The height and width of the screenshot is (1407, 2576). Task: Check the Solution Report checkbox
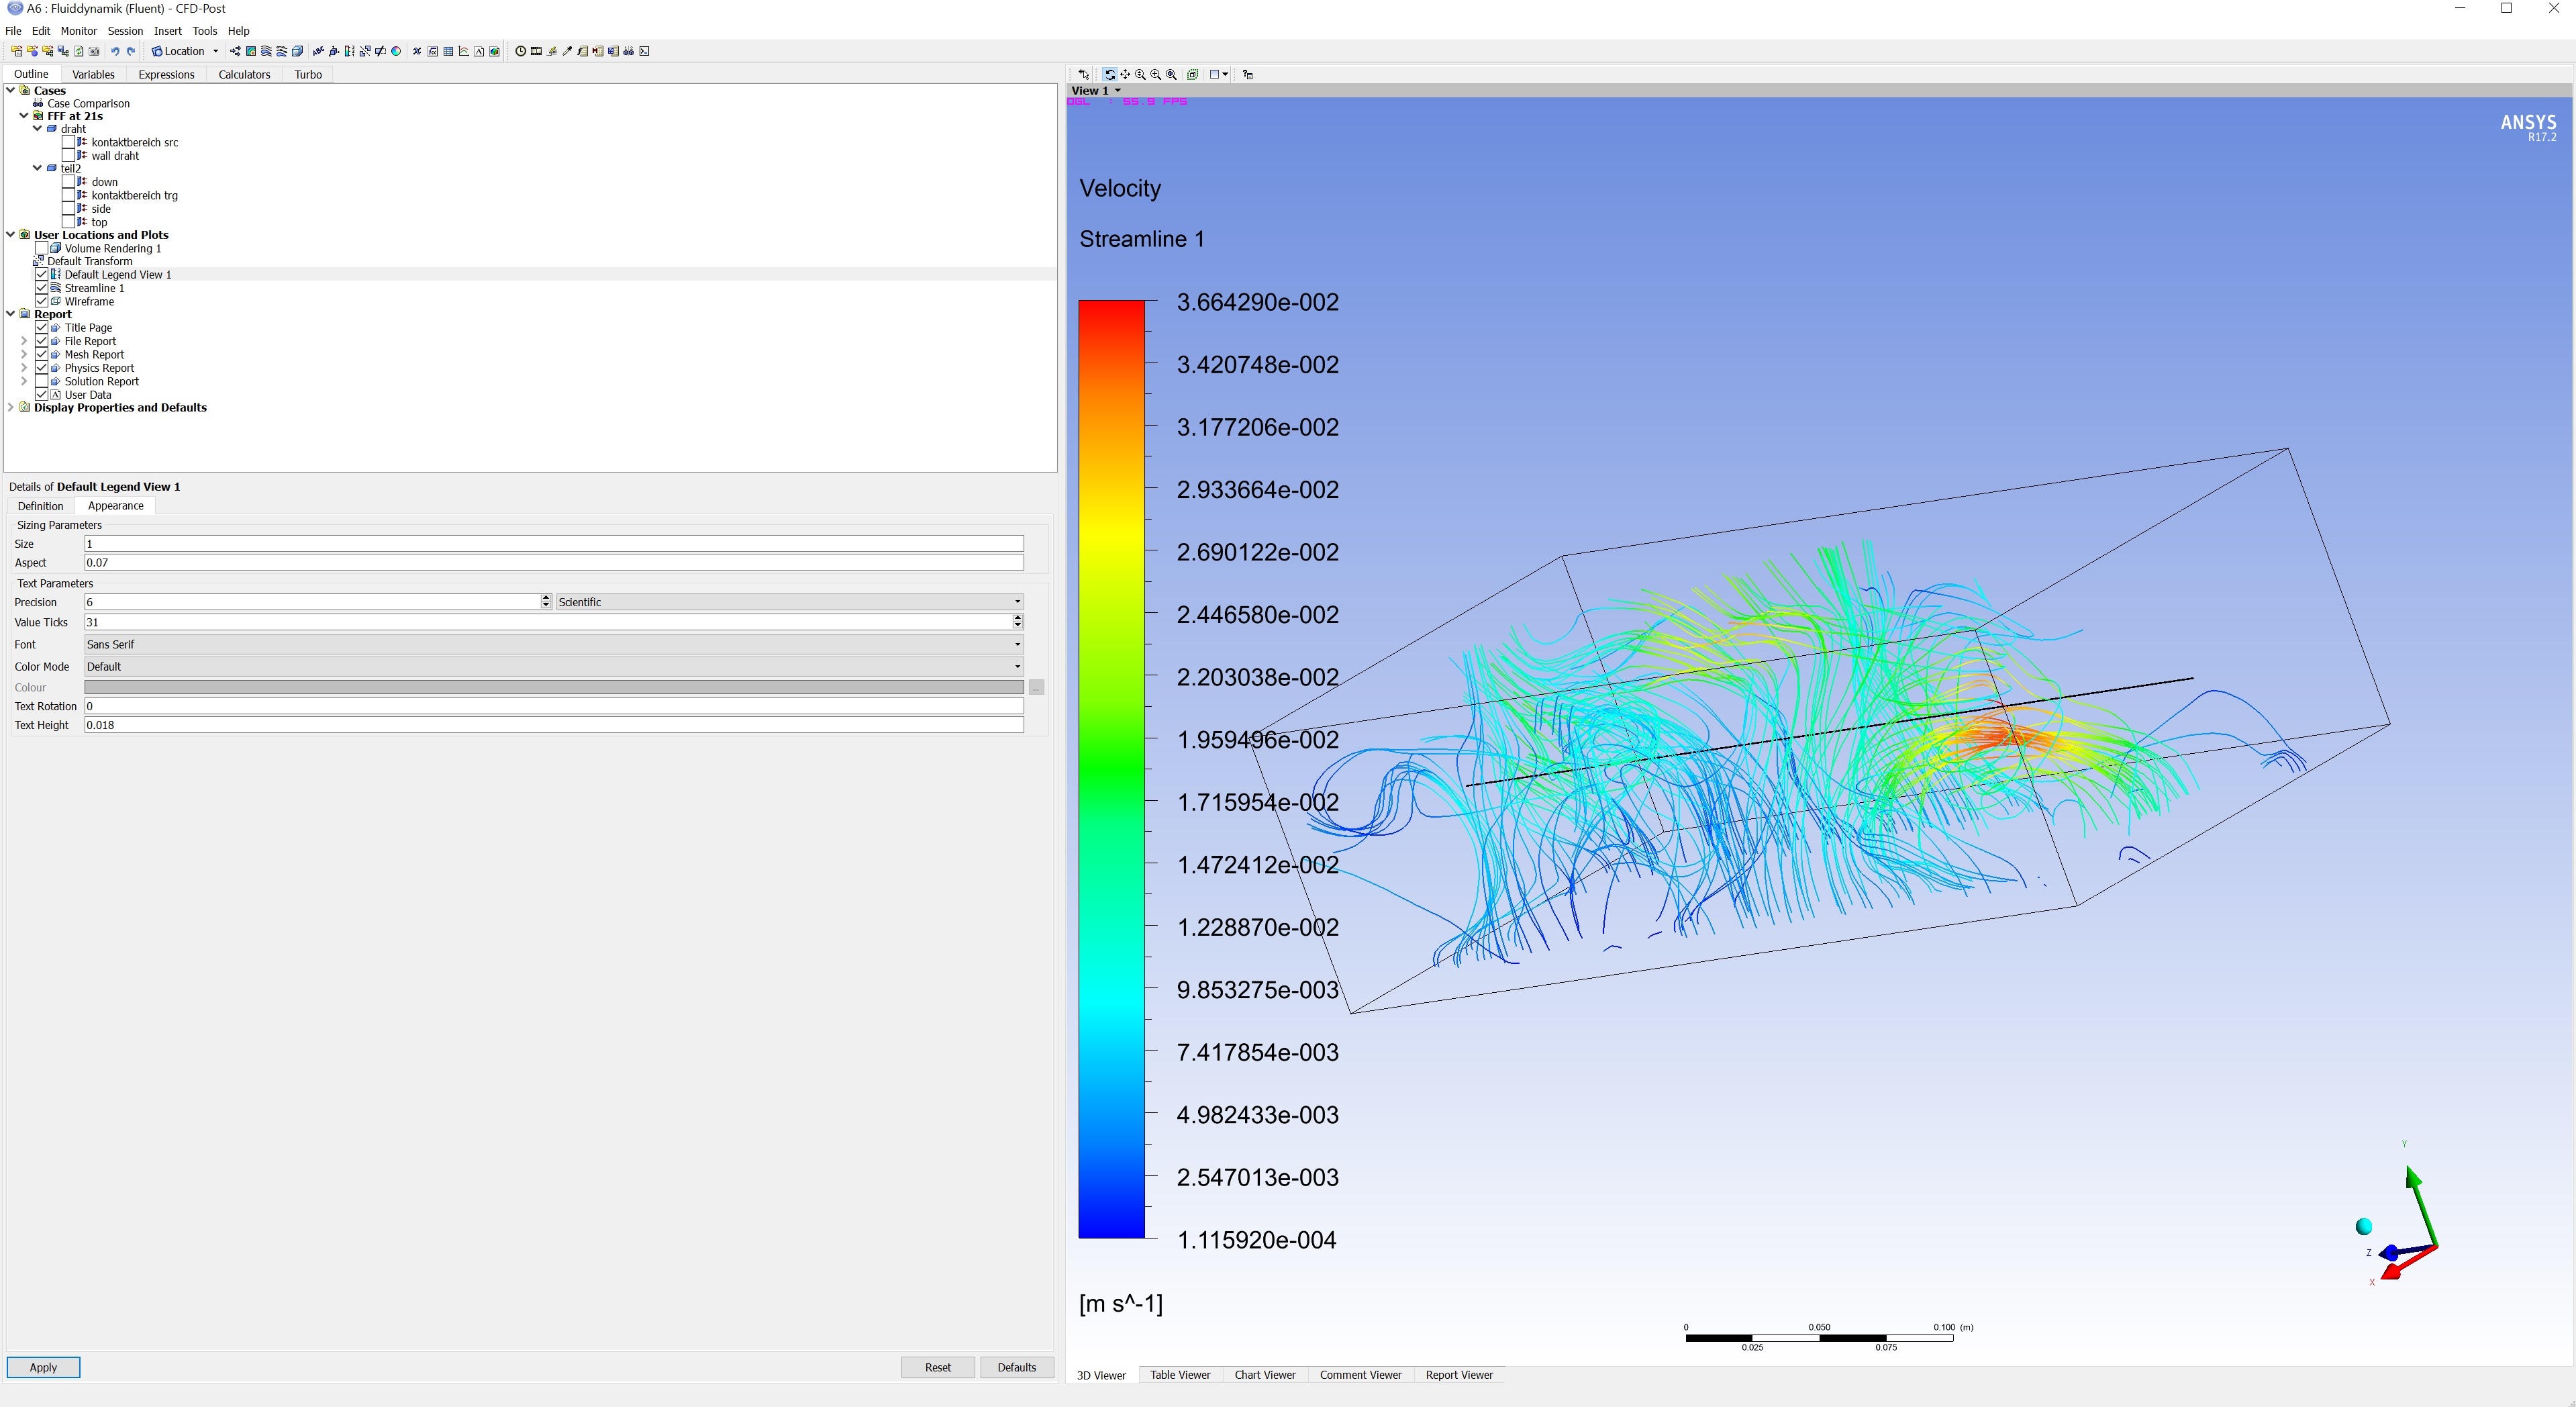pyautogui.click(x=41, y=381)
